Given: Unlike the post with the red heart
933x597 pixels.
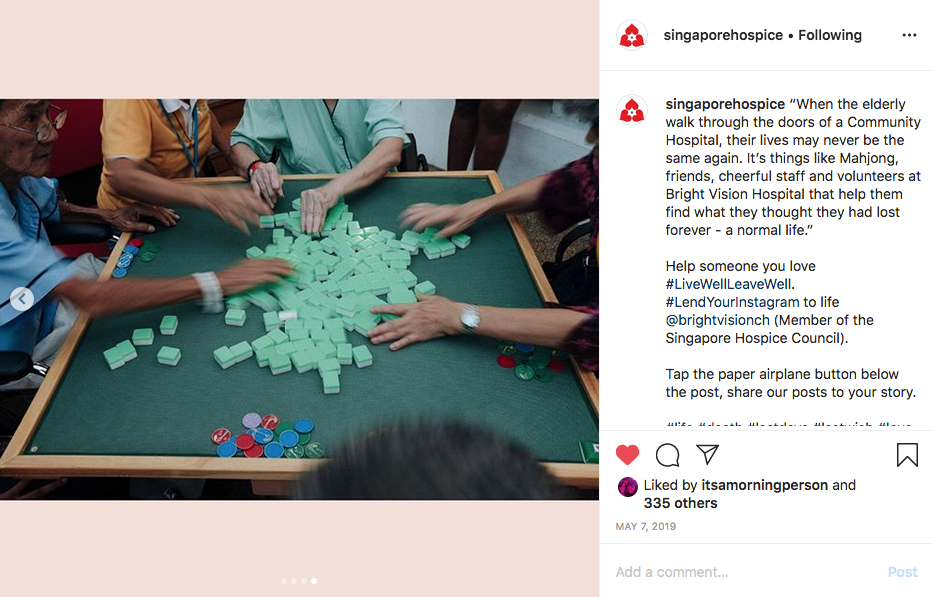Looking at the screenshot, I should pos(627,455).
